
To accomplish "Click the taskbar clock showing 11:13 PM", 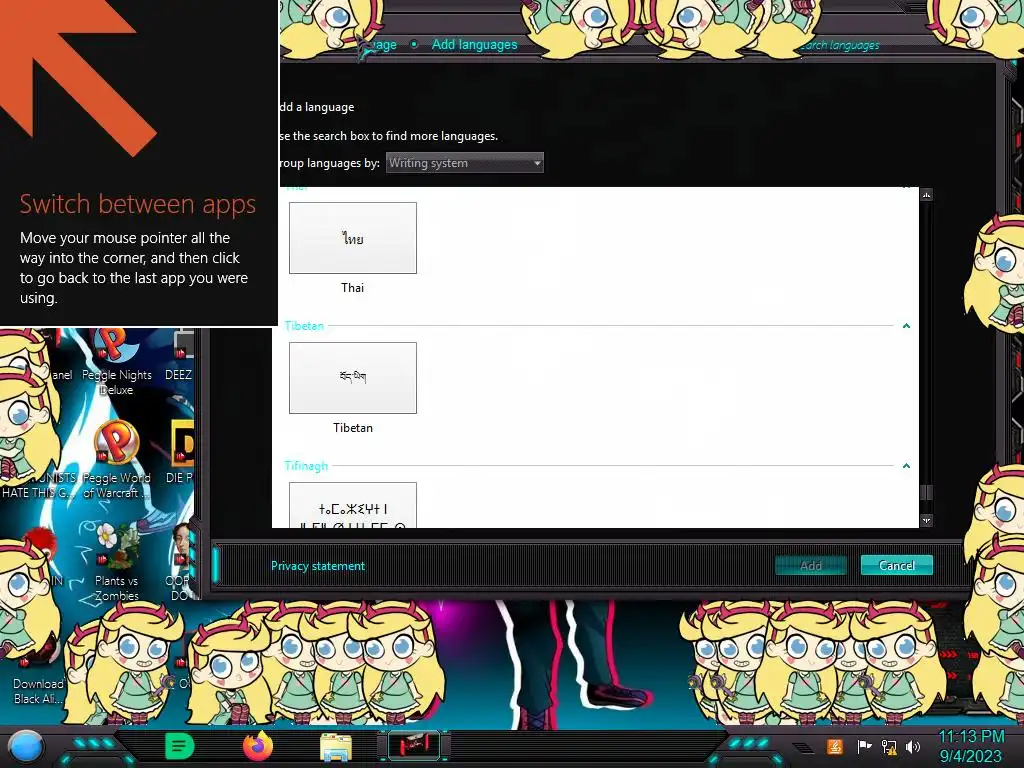I will (x=971, y=746).
